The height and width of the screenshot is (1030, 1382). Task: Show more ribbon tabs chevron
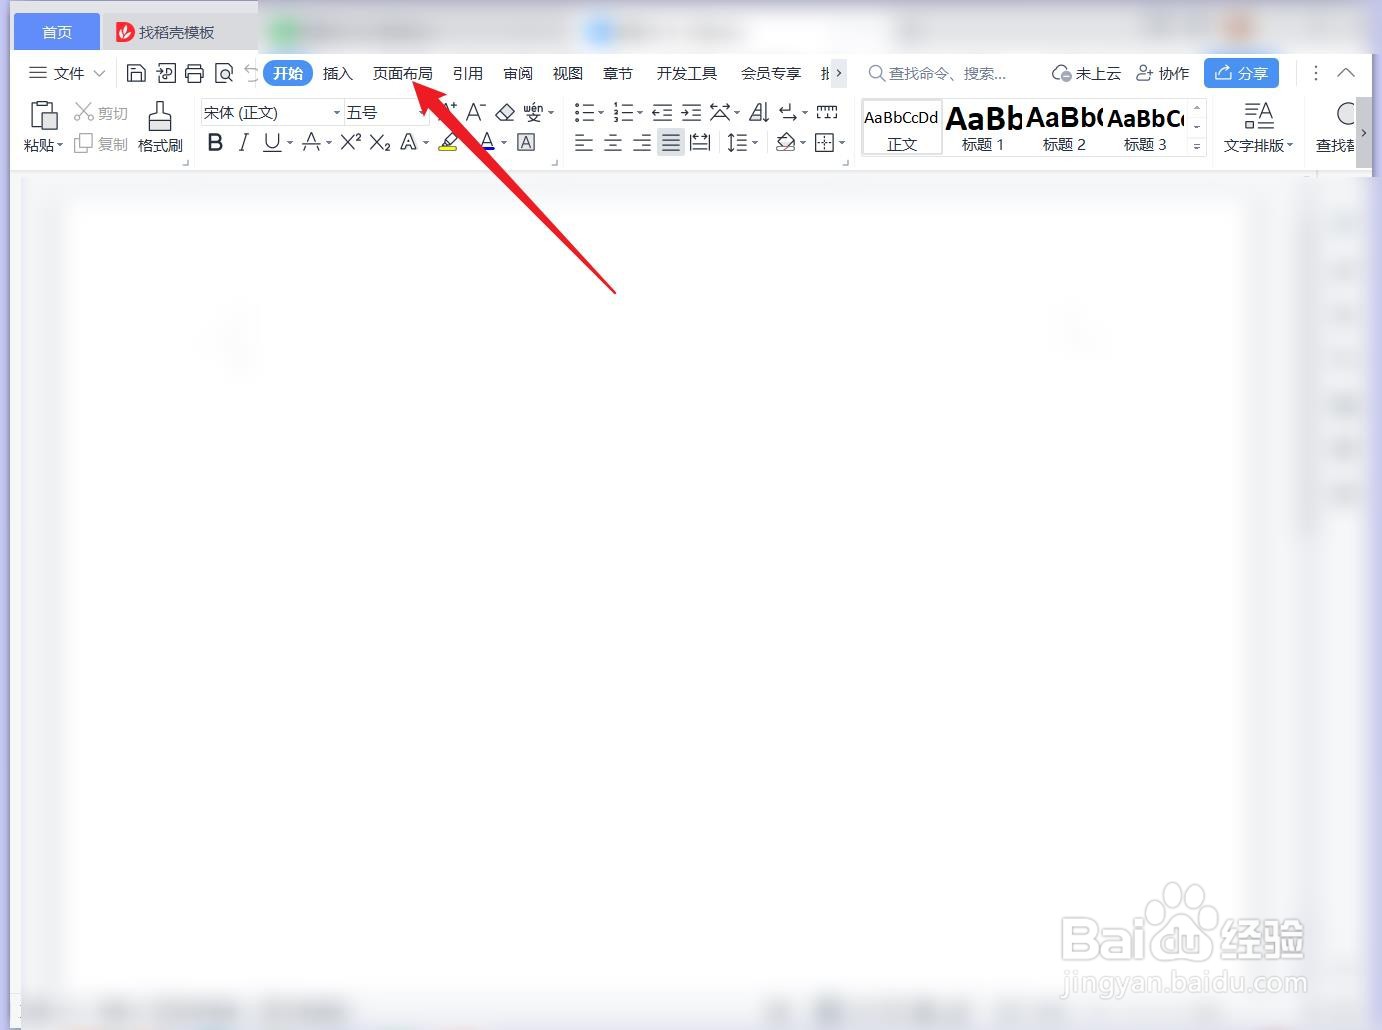point(838,73)
